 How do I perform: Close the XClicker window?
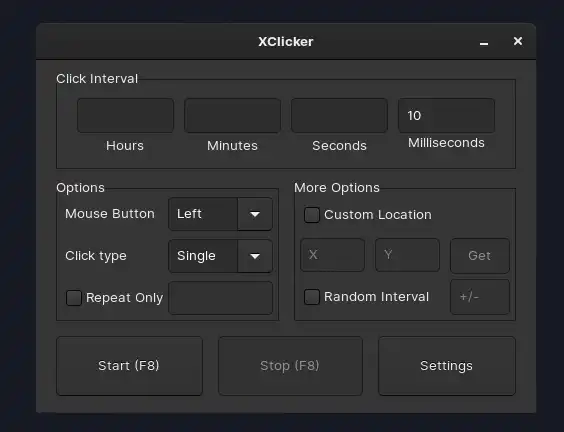pyautogui.click(x=518, y=41)
